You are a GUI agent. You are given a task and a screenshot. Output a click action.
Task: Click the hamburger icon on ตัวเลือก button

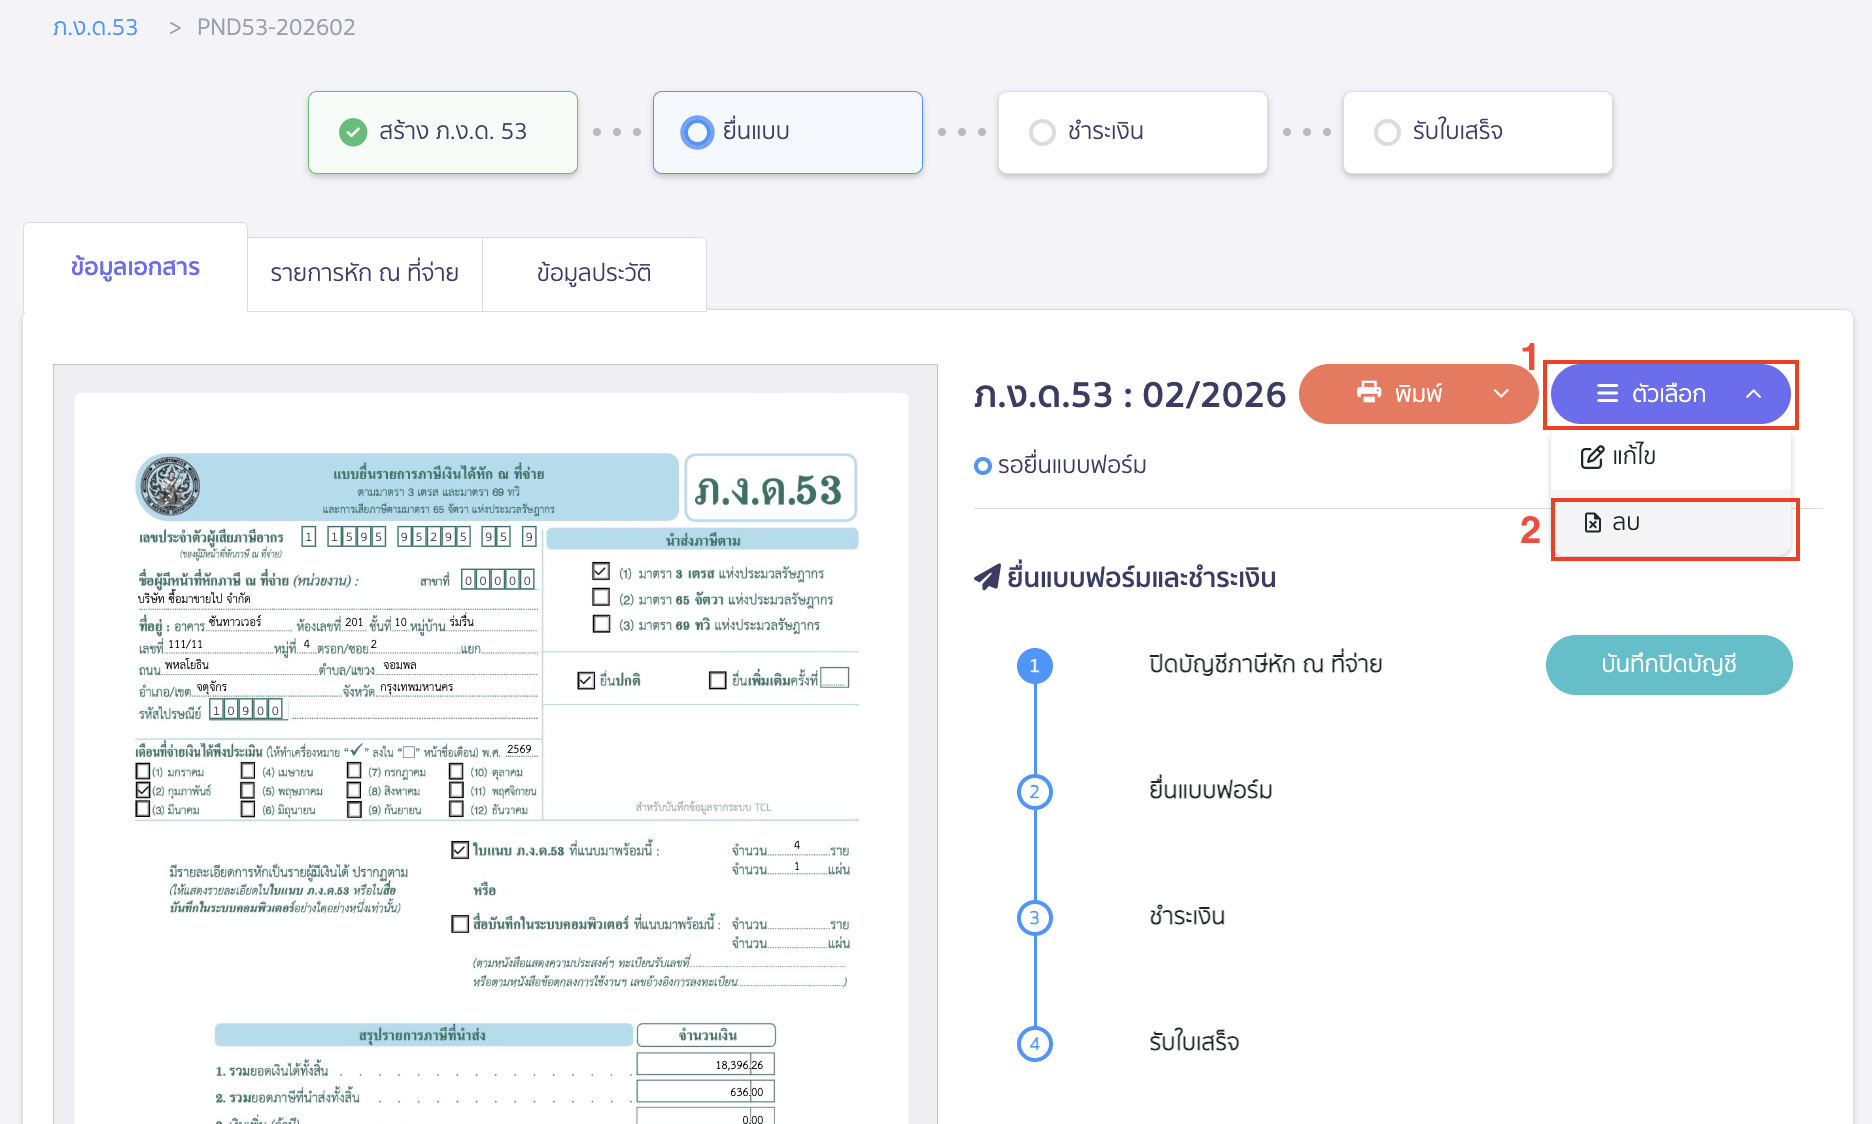[x=1607, y=394]
